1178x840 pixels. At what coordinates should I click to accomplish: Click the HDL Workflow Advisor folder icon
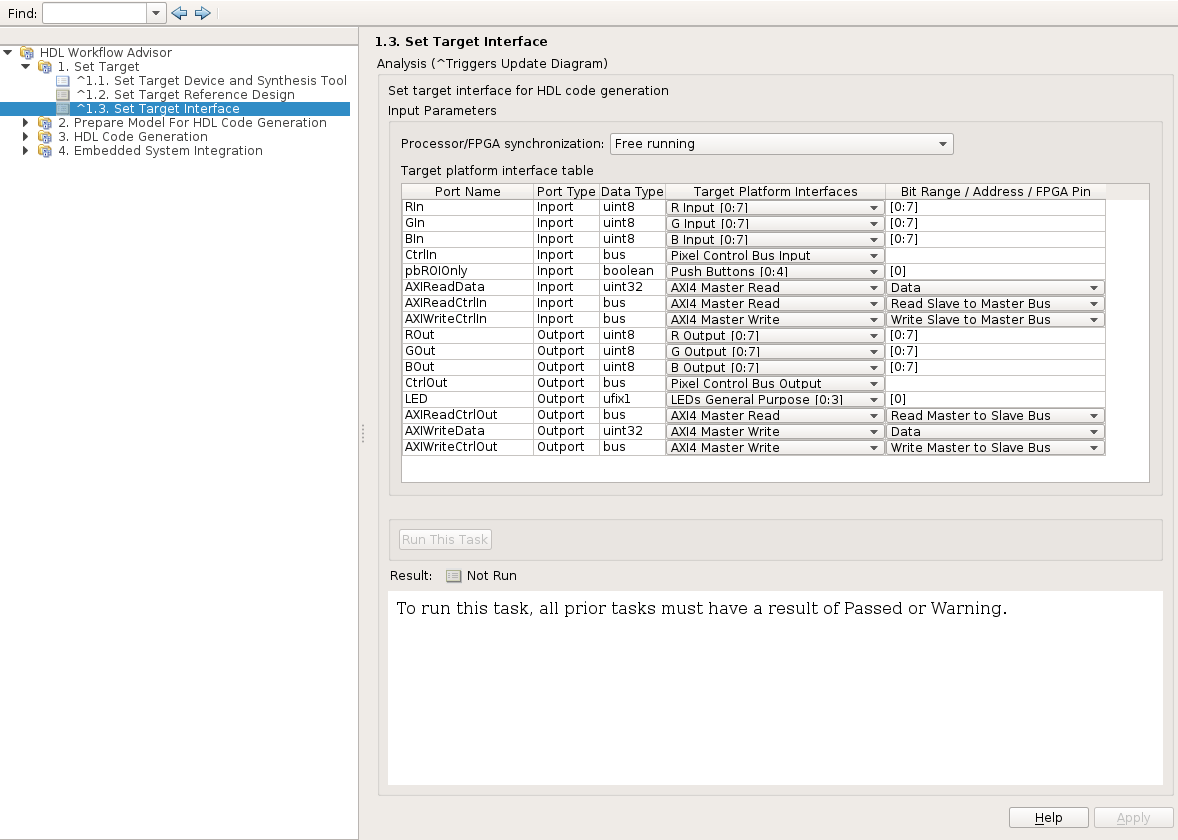[x=27, y=53]
